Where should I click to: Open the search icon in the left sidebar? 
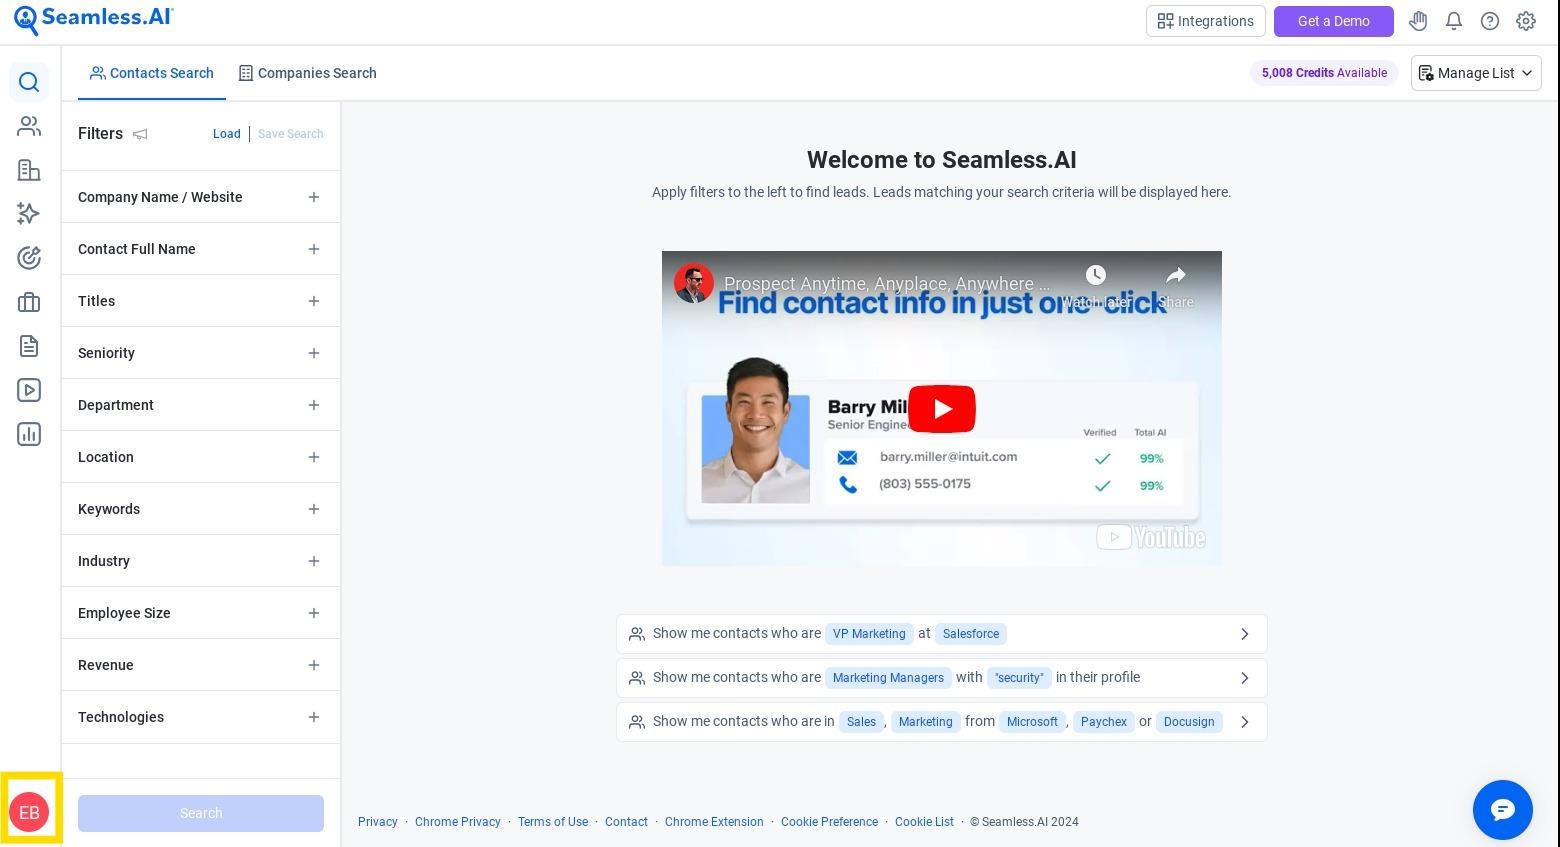(x=29, y=82)
